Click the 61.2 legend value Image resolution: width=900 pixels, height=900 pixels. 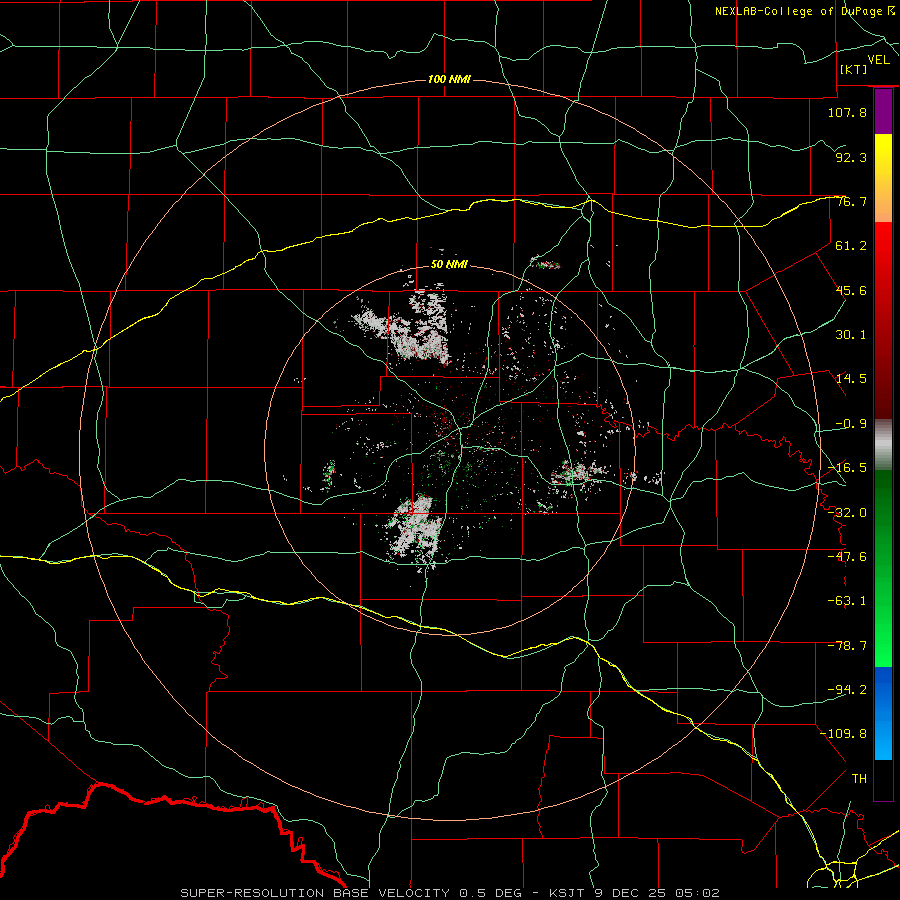click(851, 246)
